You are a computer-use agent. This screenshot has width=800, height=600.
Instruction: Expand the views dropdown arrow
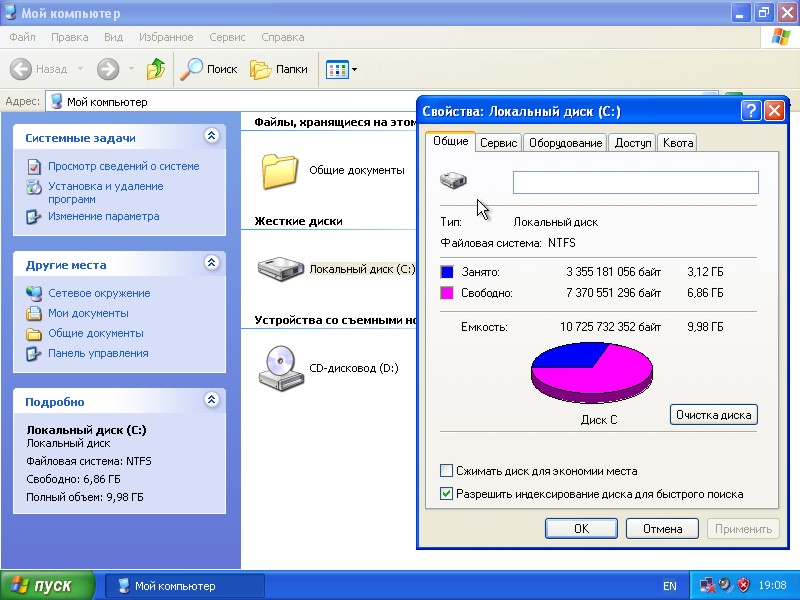(355, 69)
